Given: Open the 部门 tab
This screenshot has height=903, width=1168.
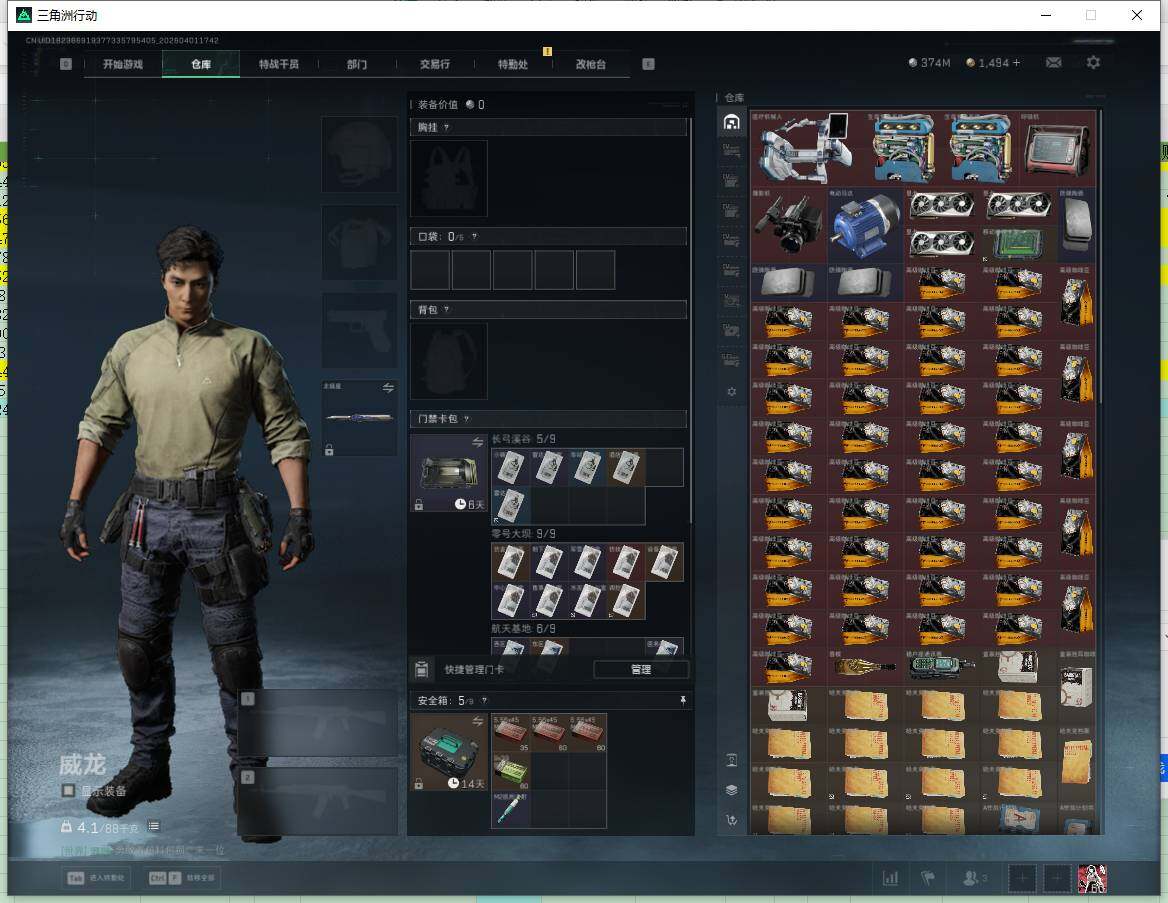Looking at the screenshot, I should click(x=357, y=64).
